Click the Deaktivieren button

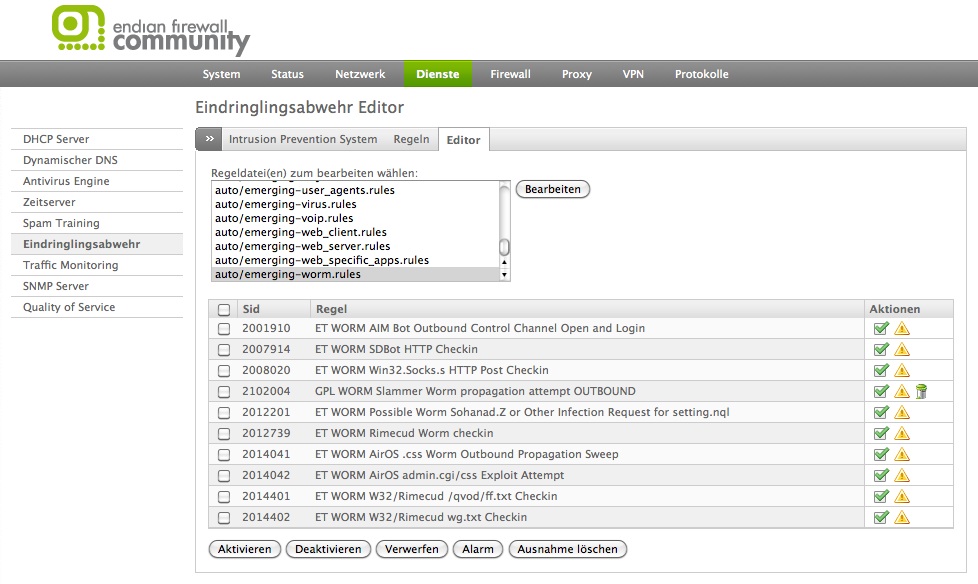pyautogui.click(x=328, y=549)
